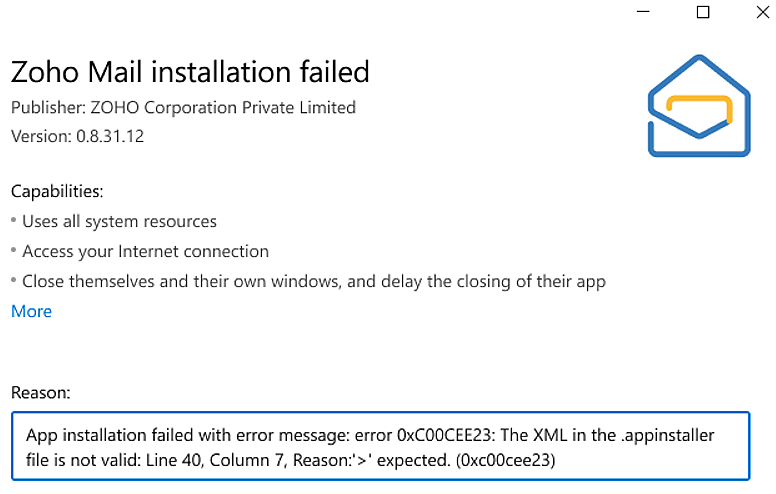Select the "Uses all system resources" capability
776x494 pixels.
click(119, 221)
